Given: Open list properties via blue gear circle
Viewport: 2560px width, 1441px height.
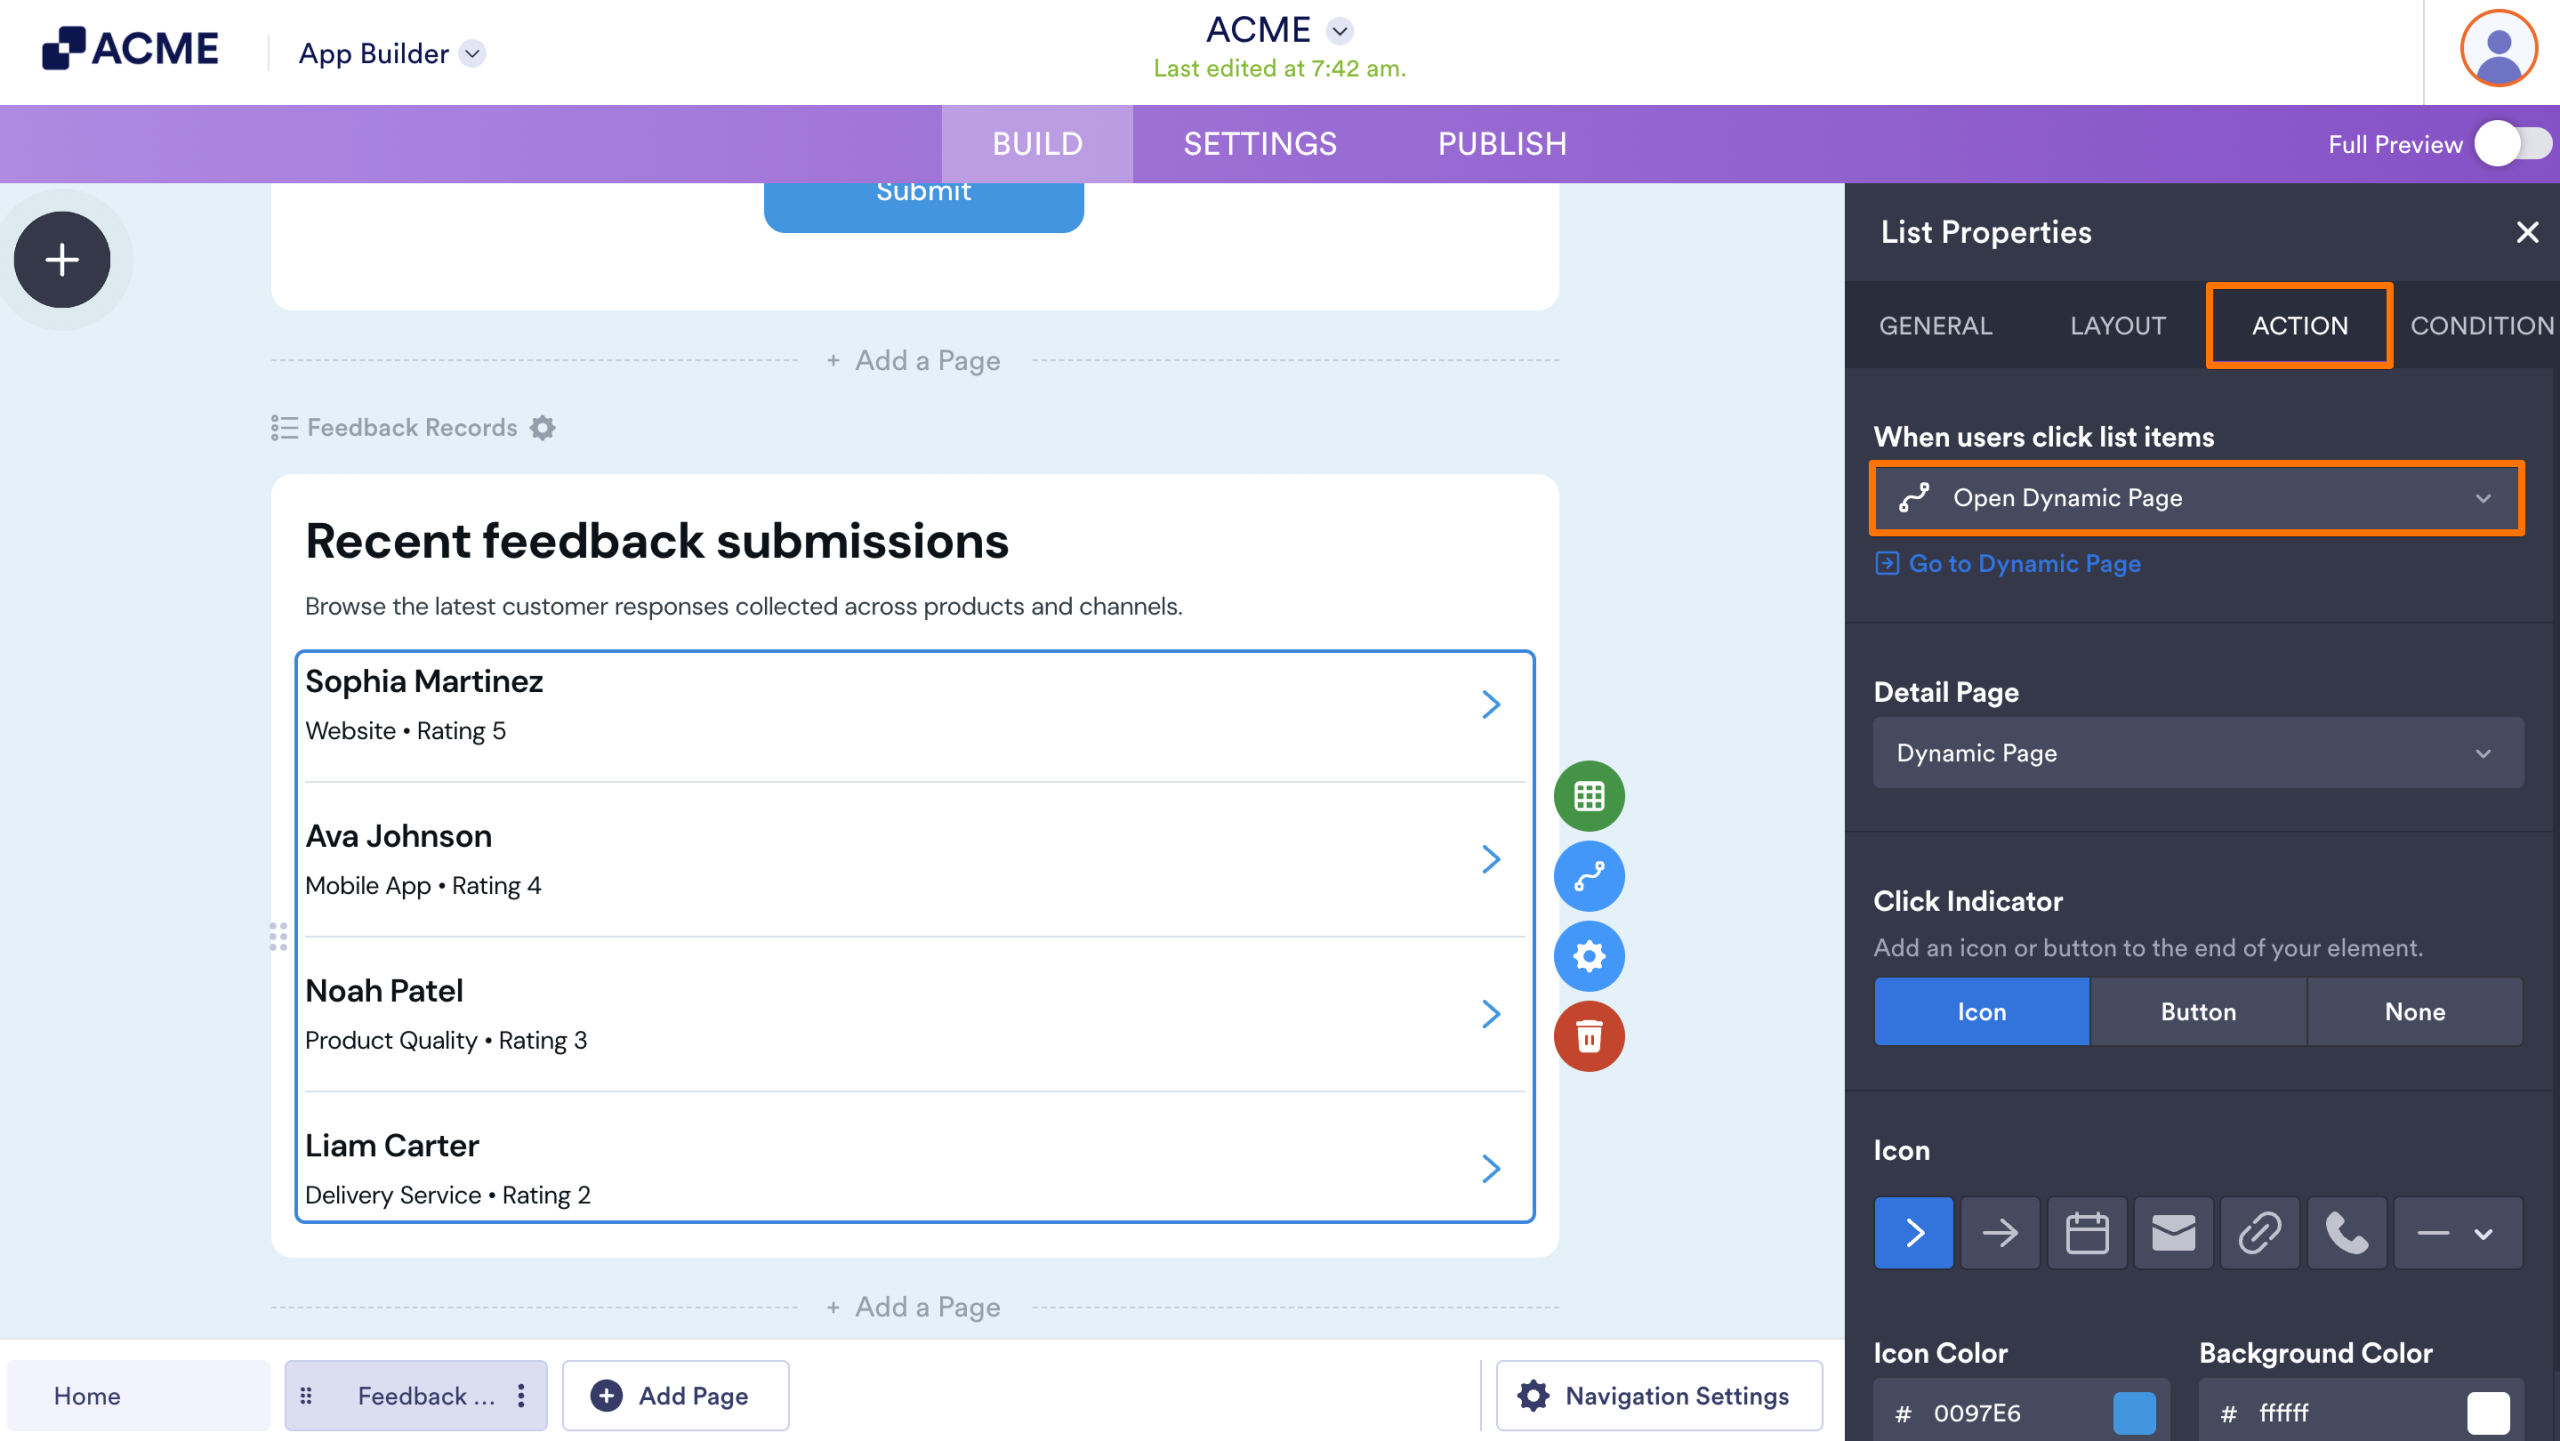Looking at the screenshot, I should pyautogui.click(x=1589, y=956).
